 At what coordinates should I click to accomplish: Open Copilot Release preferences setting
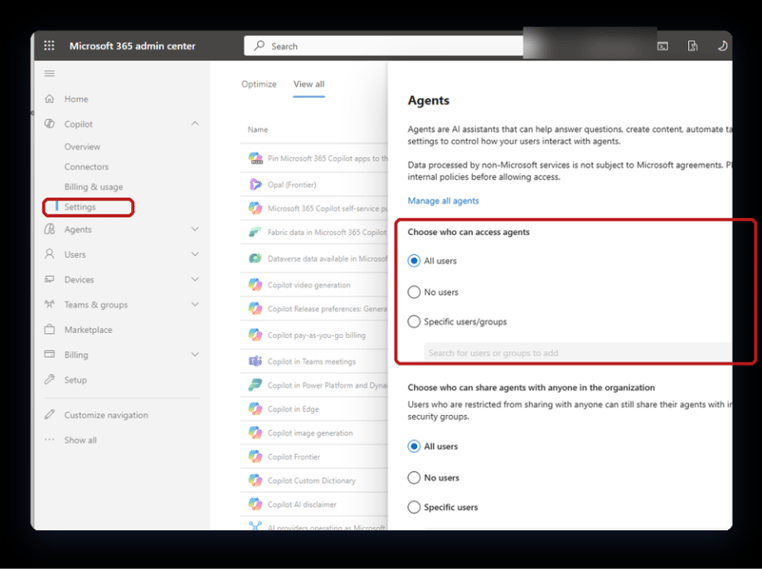coord(327,309)
